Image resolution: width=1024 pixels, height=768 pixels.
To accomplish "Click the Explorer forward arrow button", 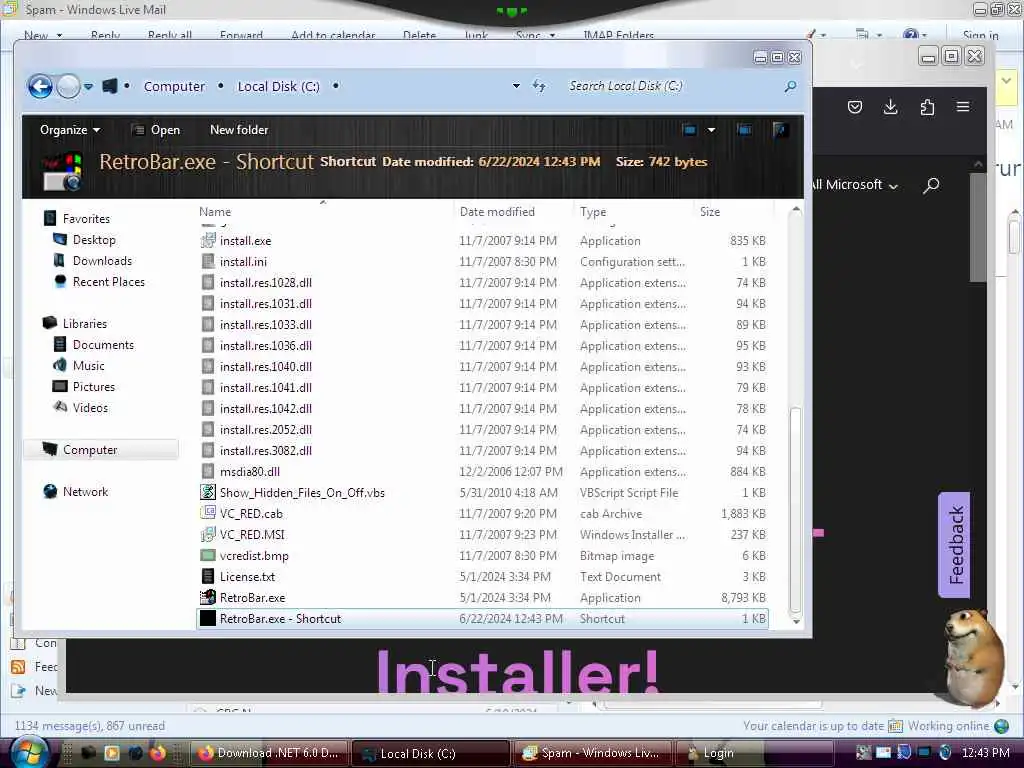I will tap(69, 86).
